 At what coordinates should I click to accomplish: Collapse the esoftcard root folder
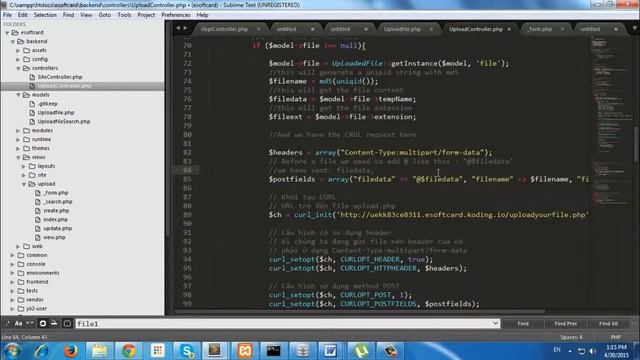7,33
